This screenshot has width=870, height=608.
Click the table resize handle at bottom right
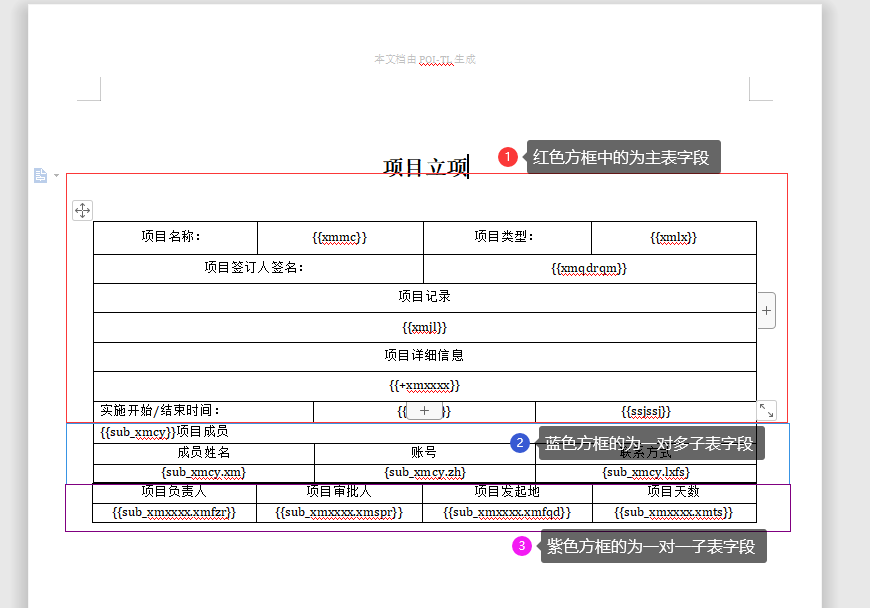766,410
